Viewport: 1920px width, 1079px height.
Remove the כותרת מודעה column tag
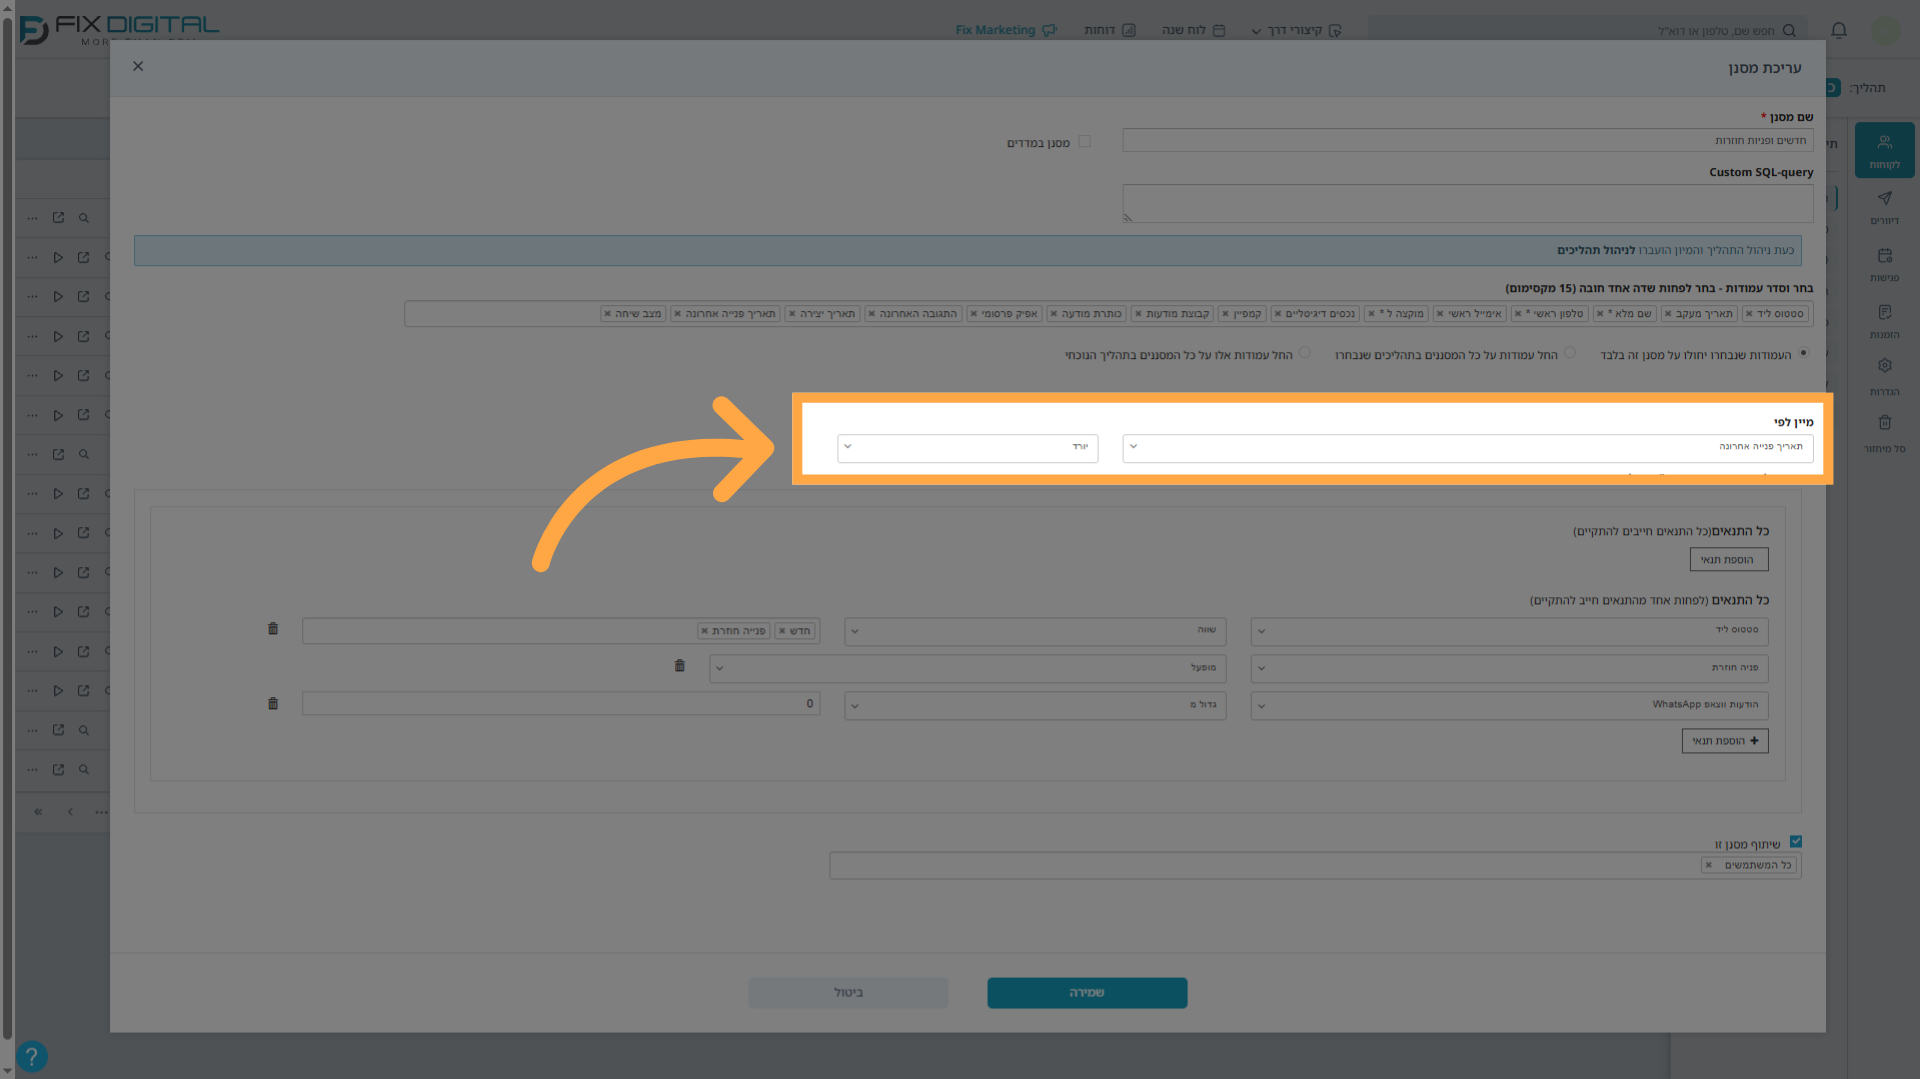pos(1054,314)
